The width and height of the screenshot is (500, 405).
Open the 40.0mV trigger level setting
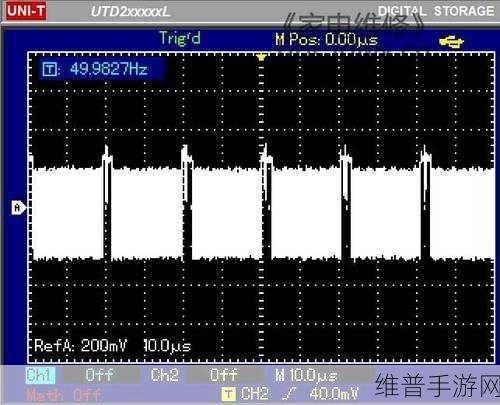334,394
